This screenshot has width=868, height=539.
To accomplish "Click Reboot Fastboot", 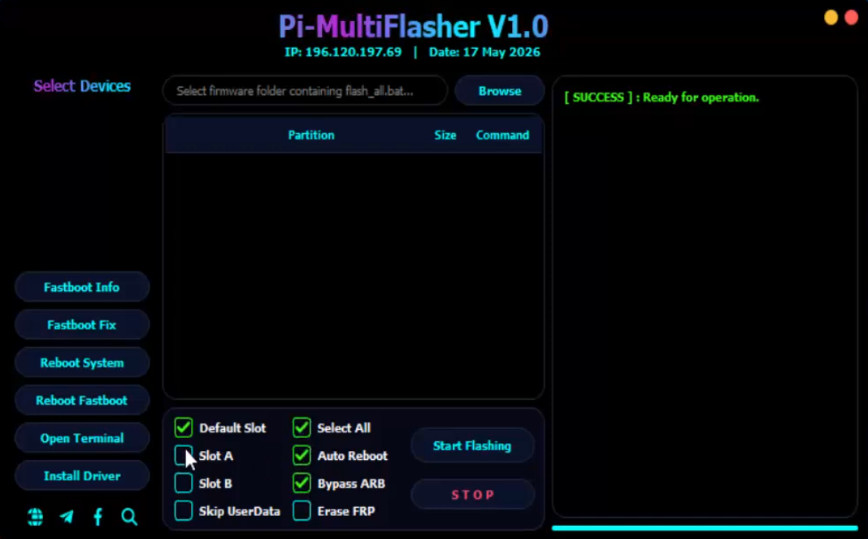I will 82,400.
